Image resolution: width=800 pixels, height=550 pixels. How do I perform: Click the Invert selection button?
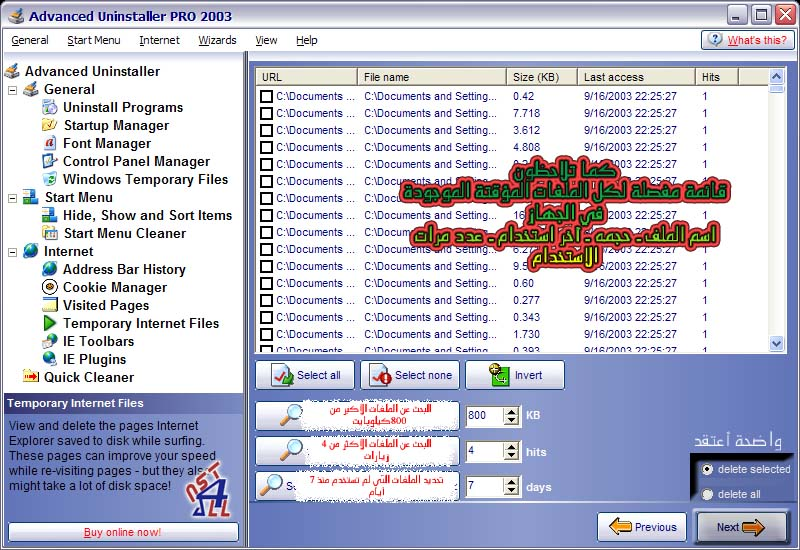515,375
